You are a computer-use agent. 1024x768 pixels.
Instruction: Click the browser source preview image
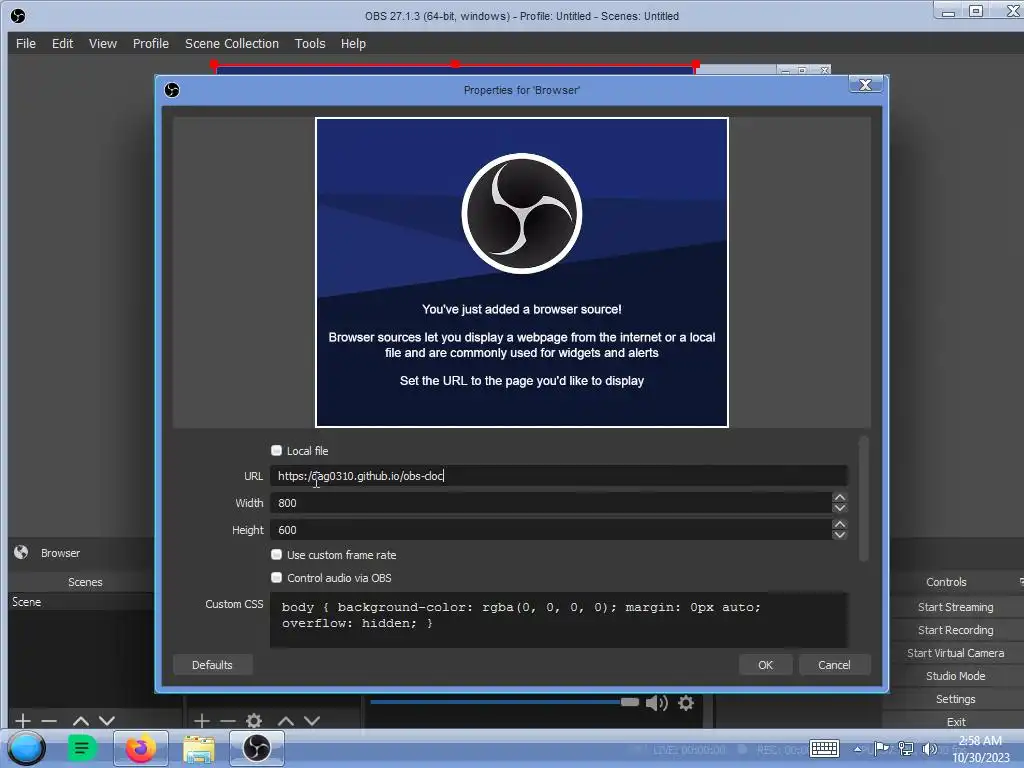[x=522, y=272]
